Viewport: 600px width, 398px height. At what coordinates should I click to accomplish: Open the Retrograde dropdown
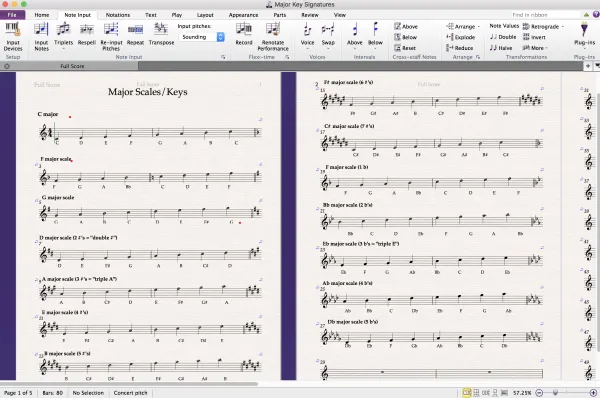click(543, 26)
